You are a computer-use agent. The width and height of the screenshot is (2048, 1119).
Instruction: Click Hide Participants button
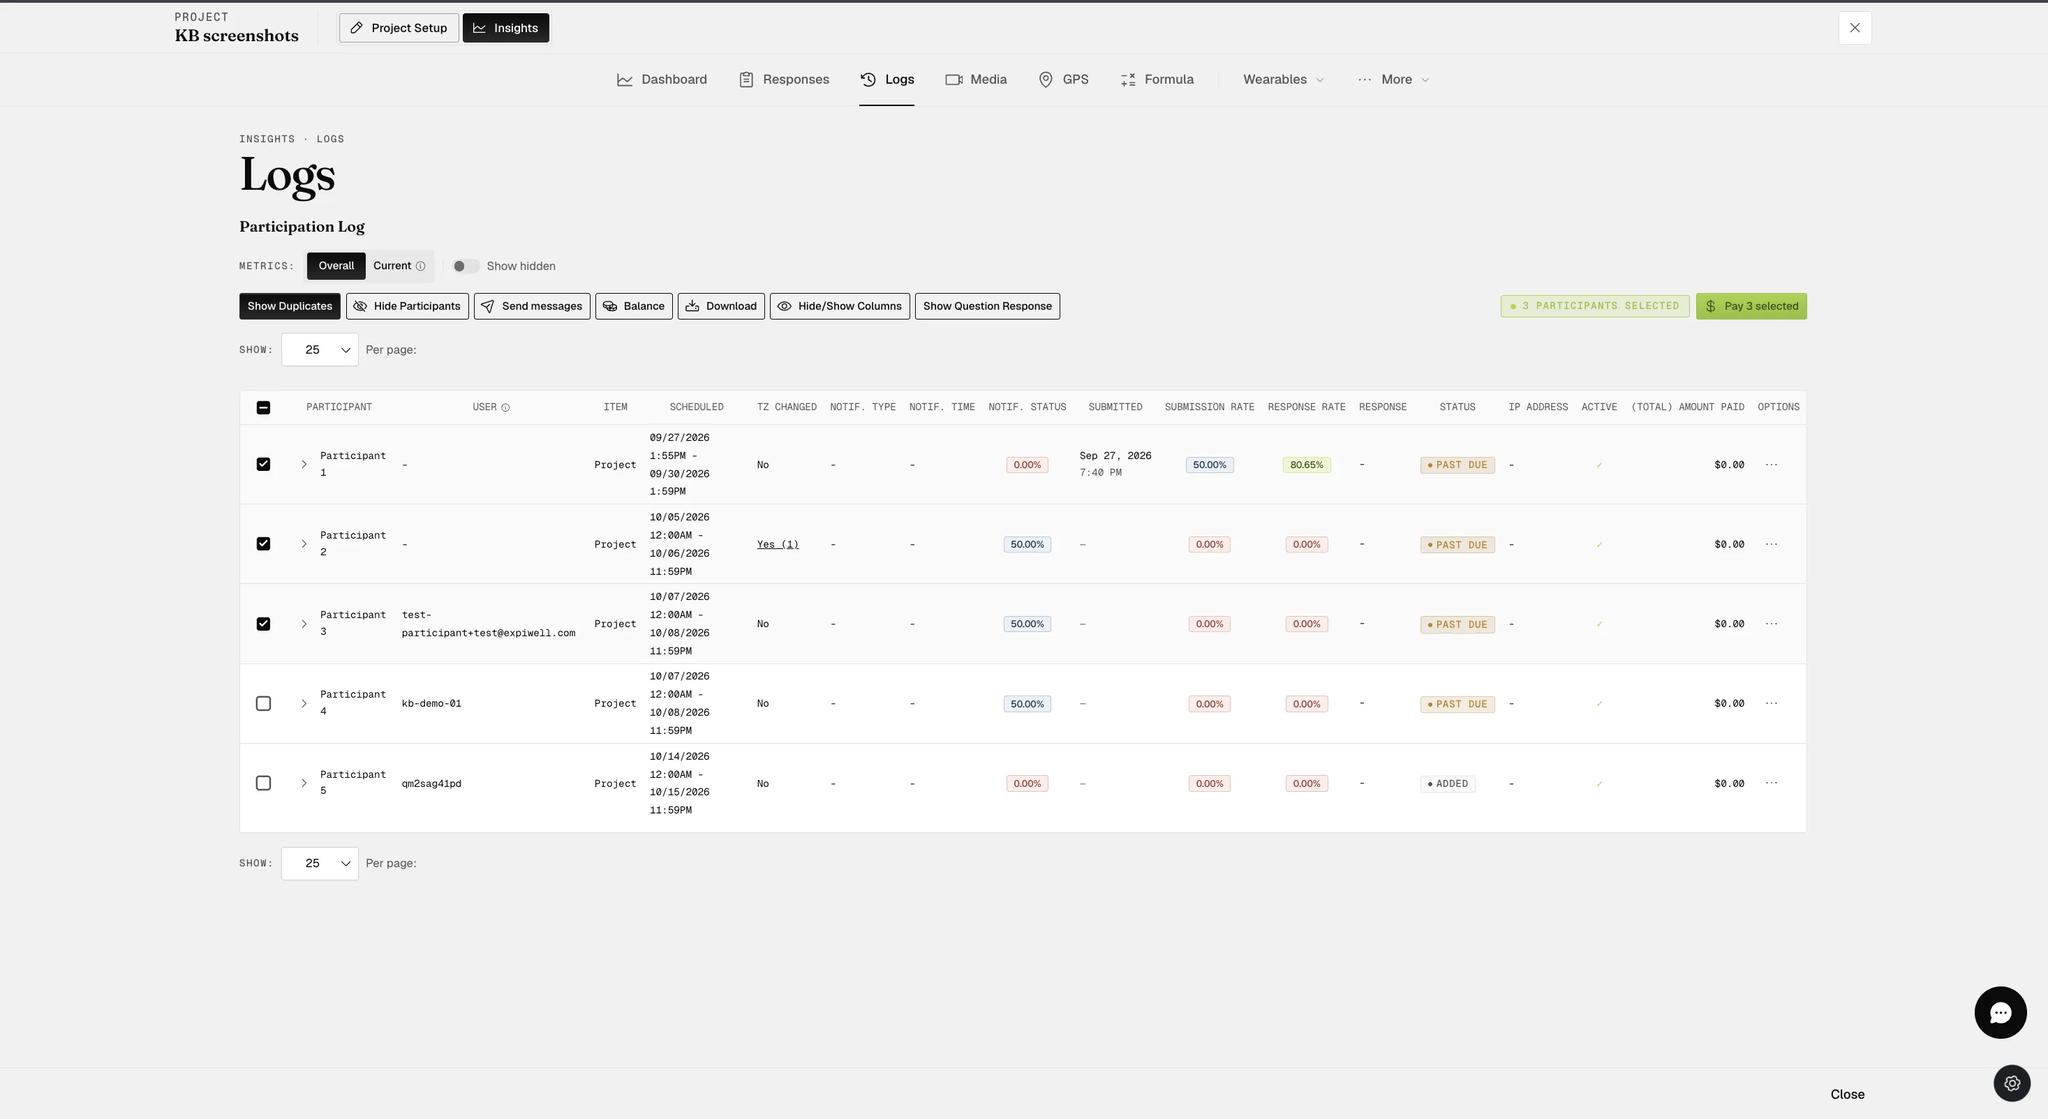(407, 306)
